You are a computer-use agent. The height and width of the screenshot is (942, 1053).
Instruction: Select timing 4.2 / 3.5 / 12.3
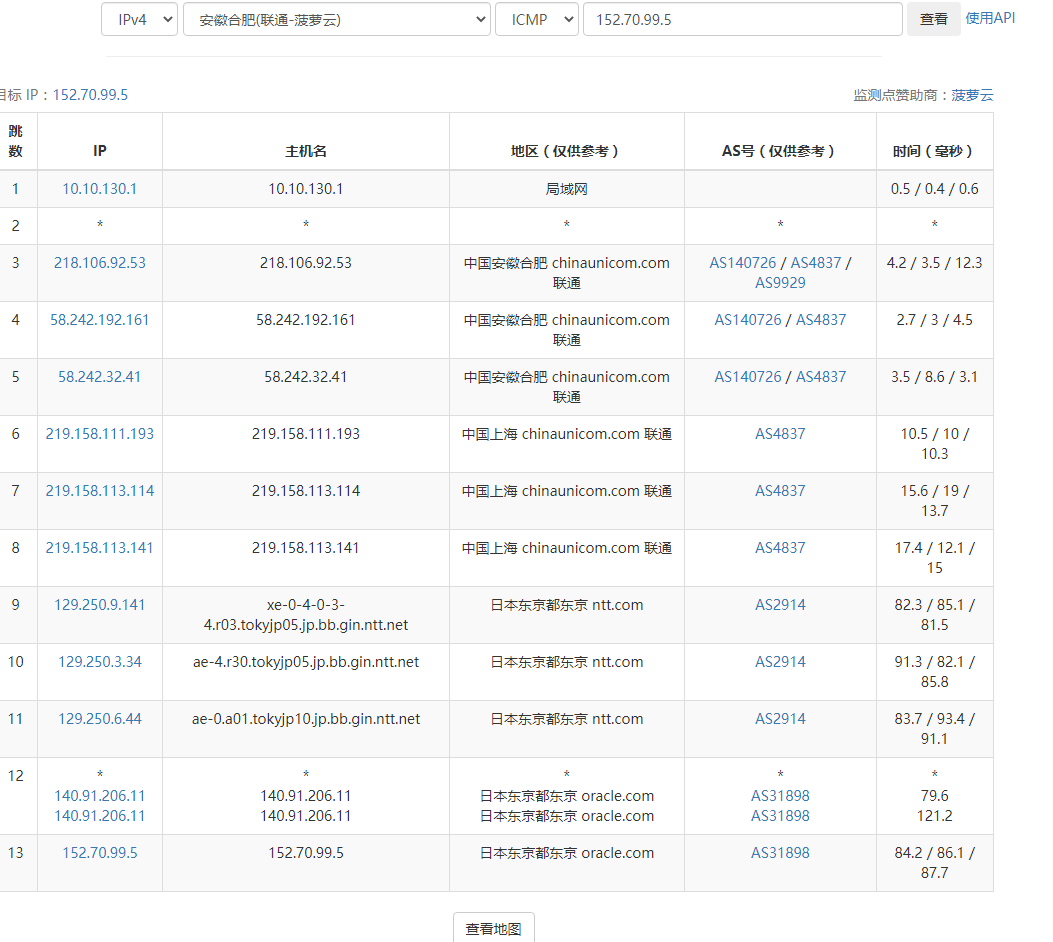point(934,263)
